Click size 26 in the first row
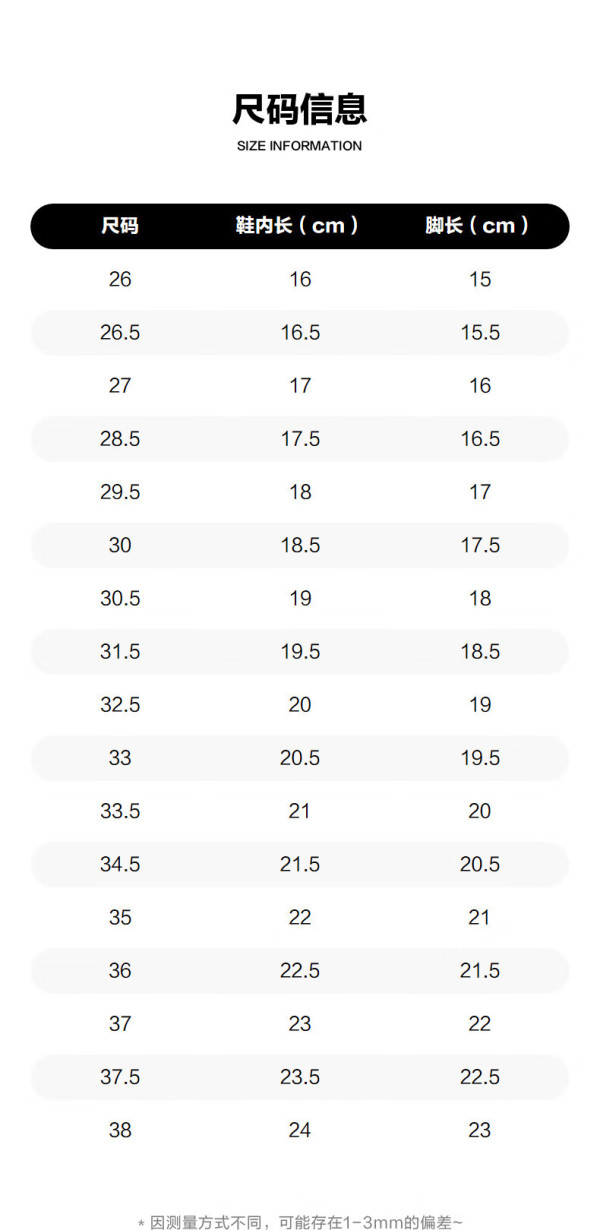The height and width of the screenshot is (1230, 600). [120, 279]
